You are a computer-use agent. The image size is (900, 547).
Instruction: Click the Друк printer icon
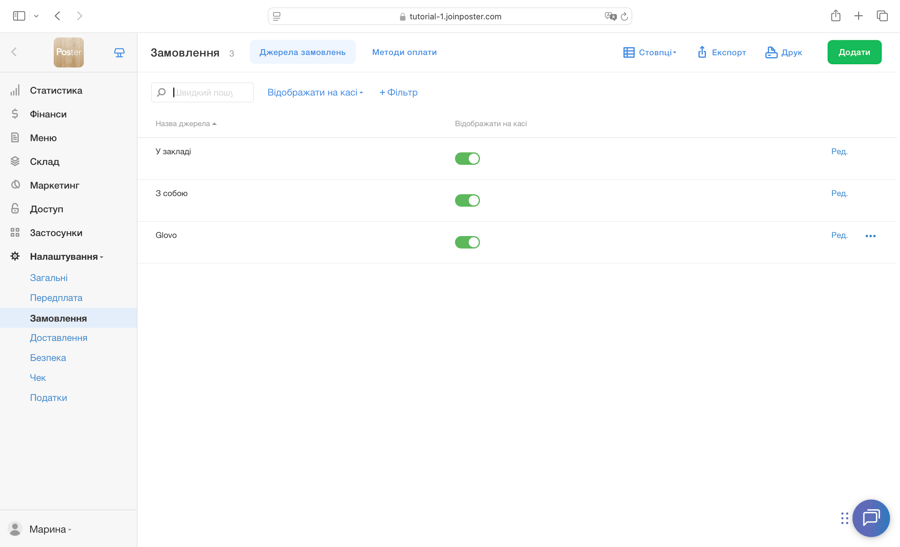click(x=771, y=52)
